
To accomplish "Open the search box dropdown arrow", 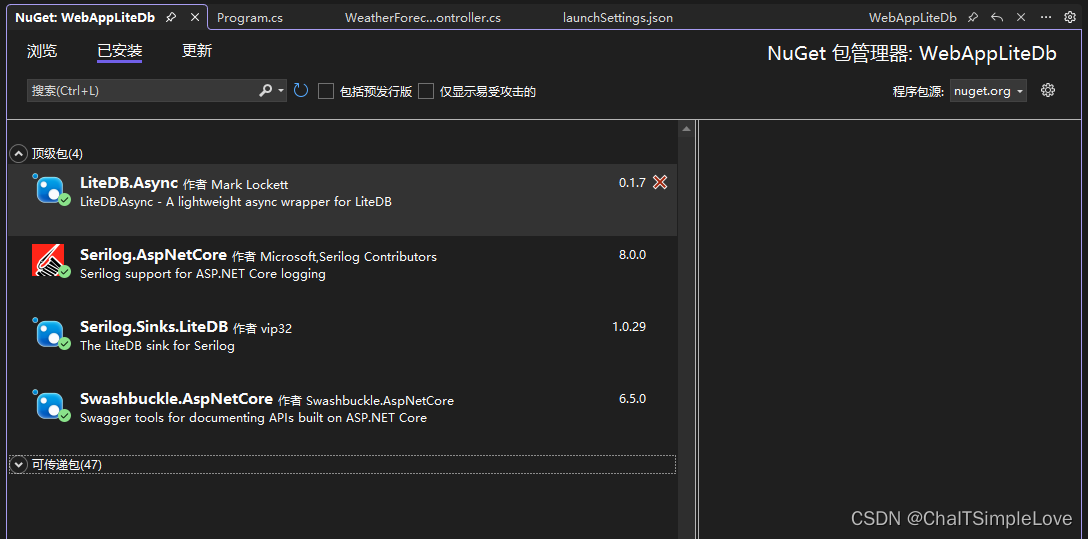I will [x=281, y=91].
